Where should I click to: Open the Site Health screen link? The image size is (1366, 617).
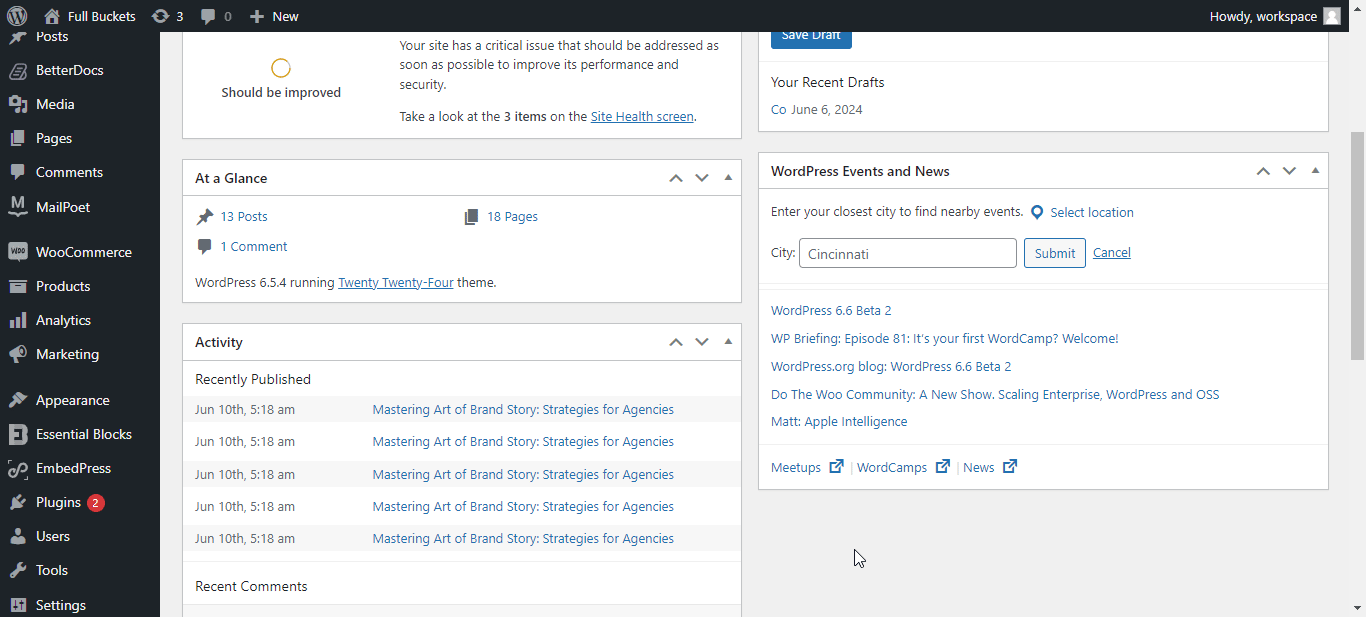[642, 116]
